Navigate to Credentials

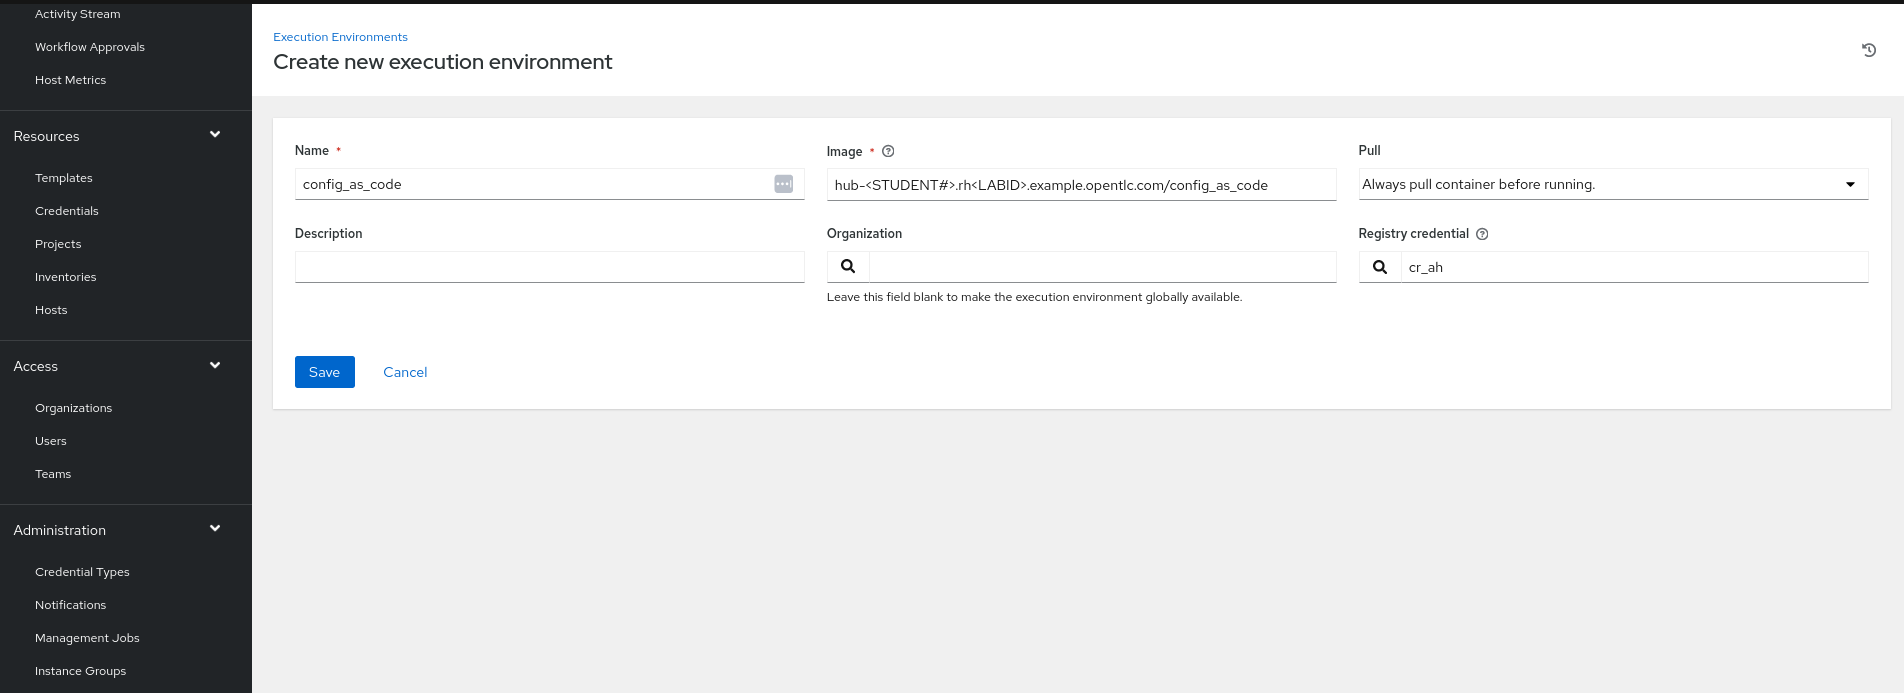point(67,211)
